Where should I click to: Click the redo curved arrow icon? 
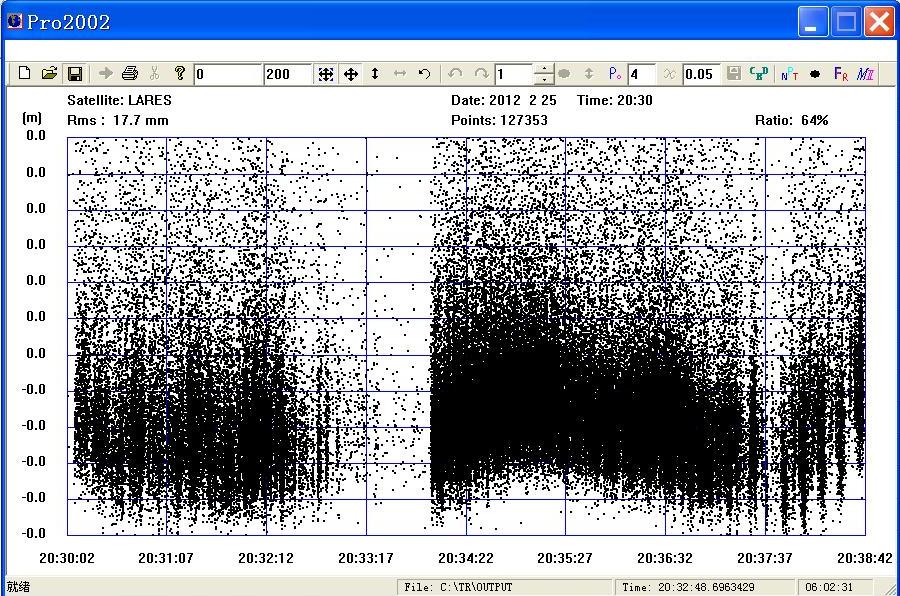coord(481,74)
